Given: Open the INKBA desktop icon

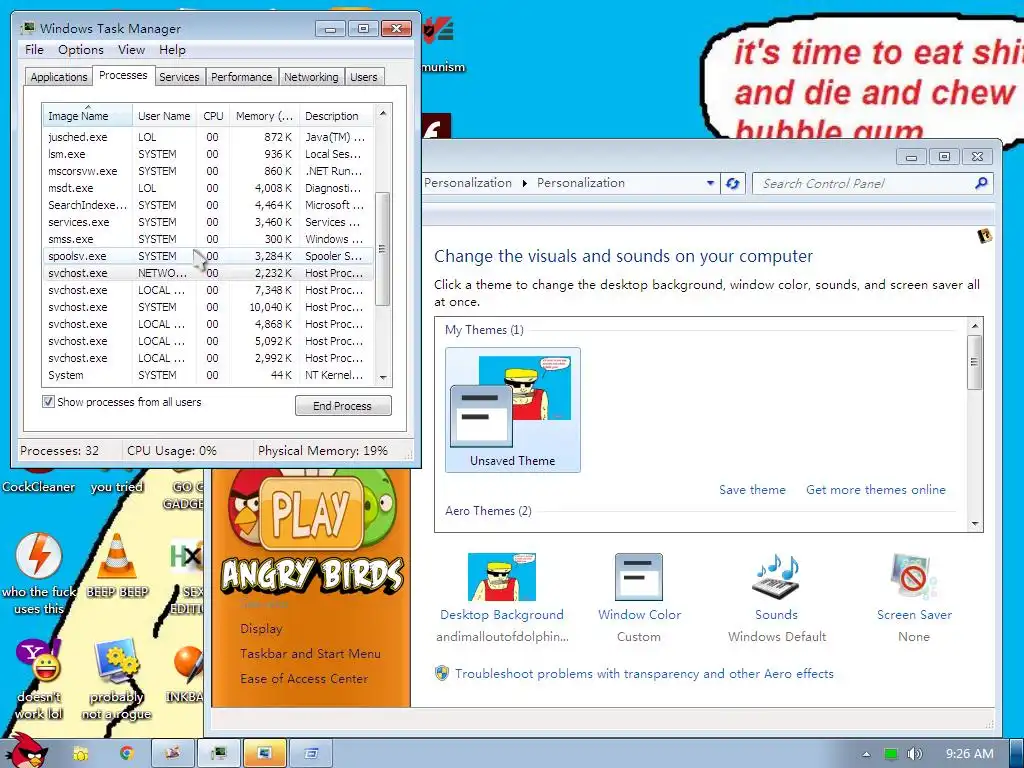Looking at the screenshot, I should point(185,673).
